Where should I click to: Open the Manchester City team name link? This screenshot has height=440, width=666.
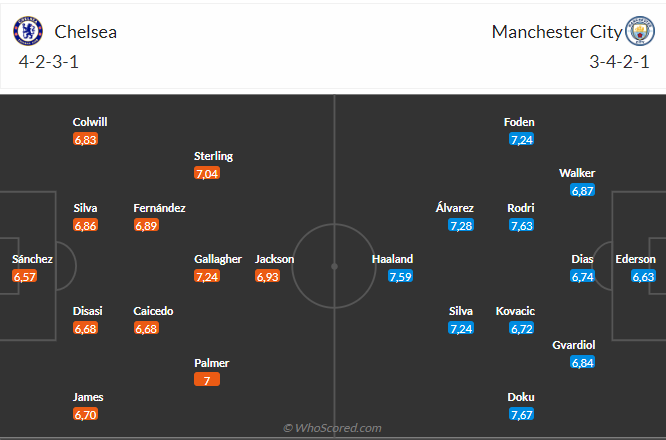click(x=556, y=32)
